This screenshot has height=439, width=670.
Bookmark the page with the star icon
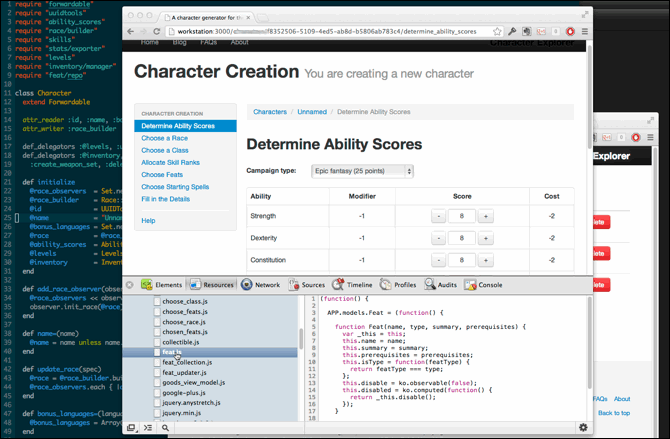pos(497,32)
